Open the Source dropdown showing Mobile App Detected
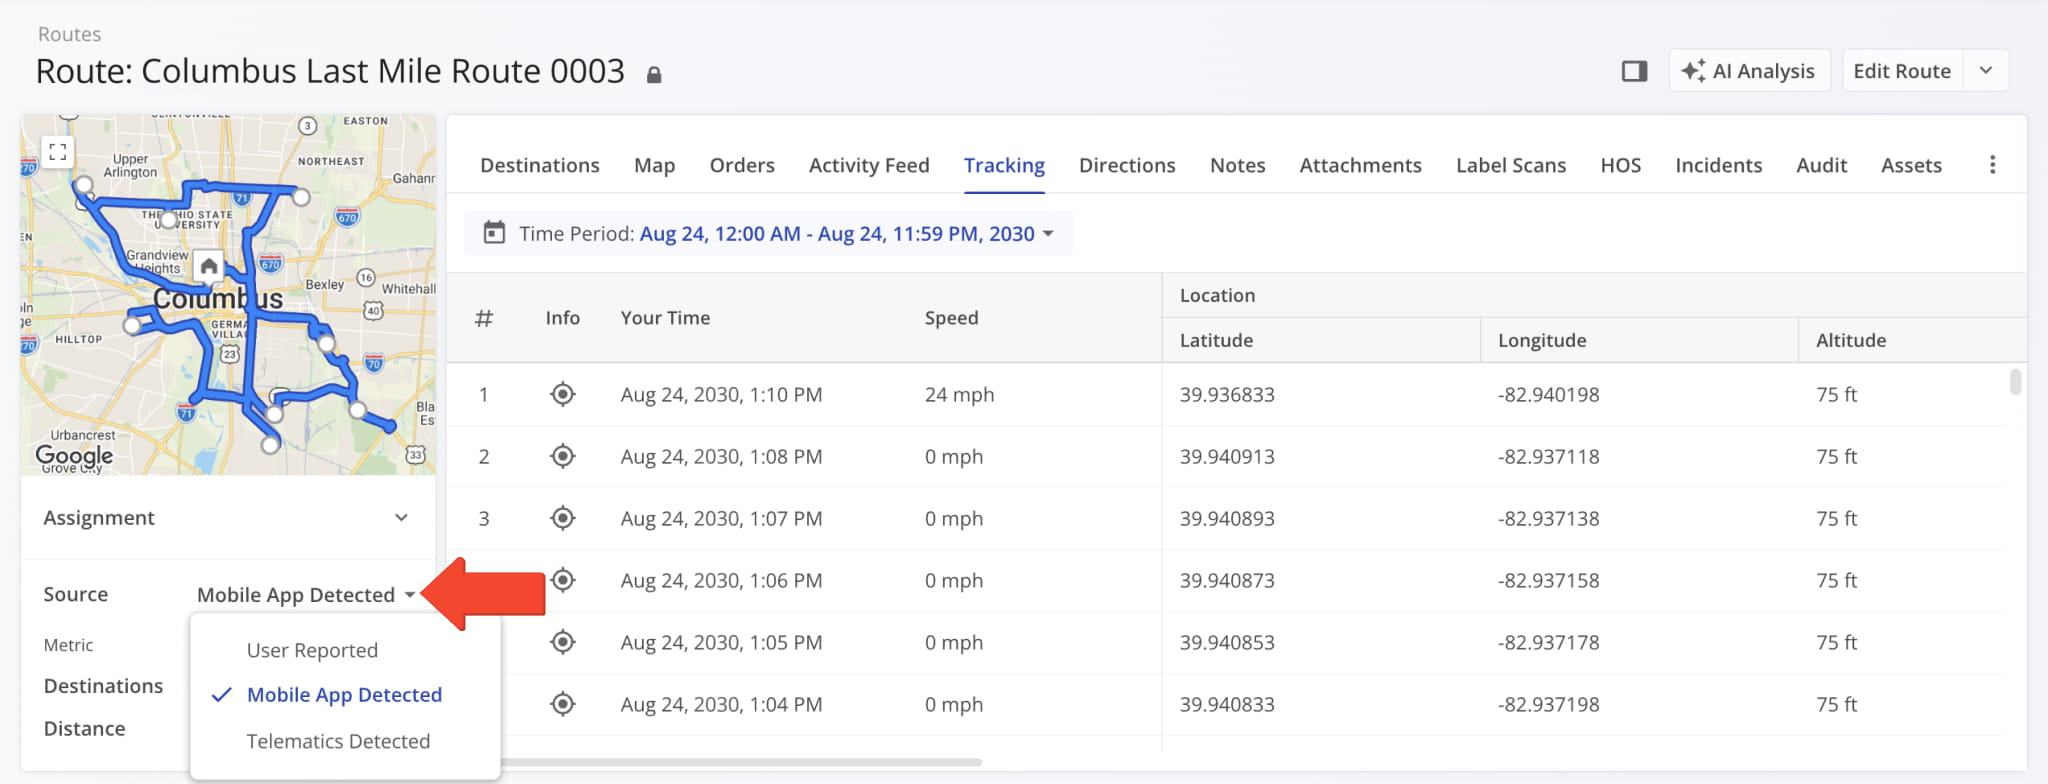 tap(306, 595)
